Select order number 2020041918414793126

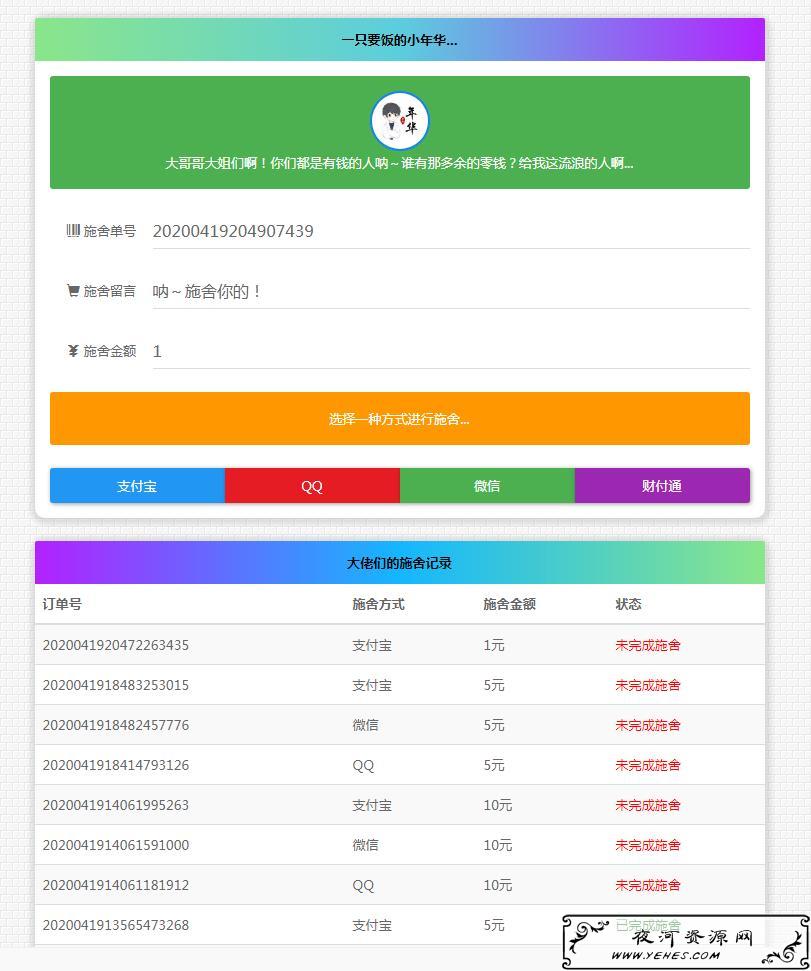[x=116, y=765]
